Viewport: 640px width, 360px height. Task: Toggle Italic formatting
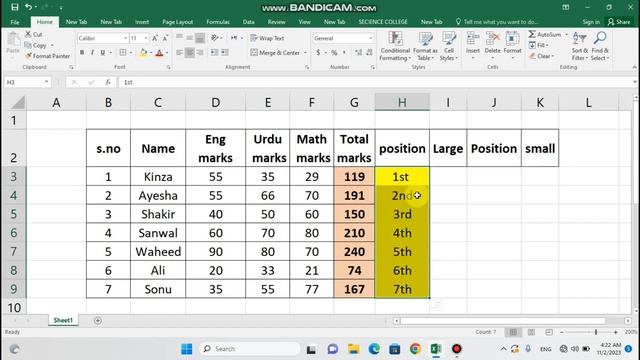(x=92, y=53)
